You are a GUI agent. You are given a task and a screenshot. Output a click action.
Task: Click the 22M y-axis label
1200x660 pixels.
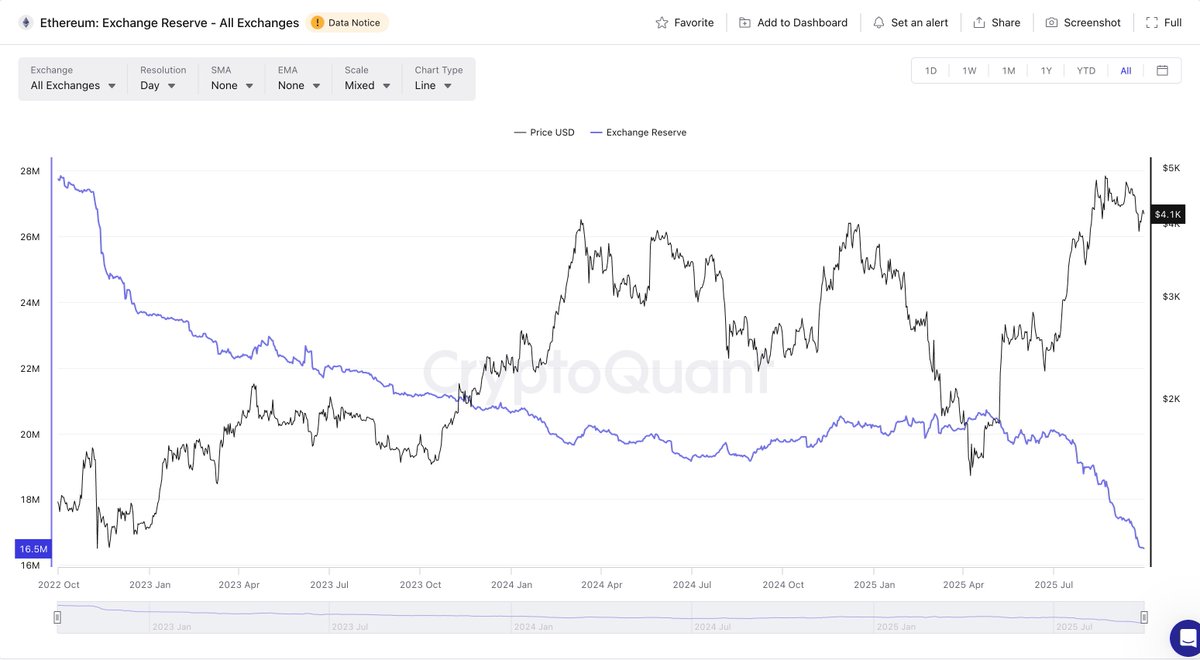coord(31,369)
